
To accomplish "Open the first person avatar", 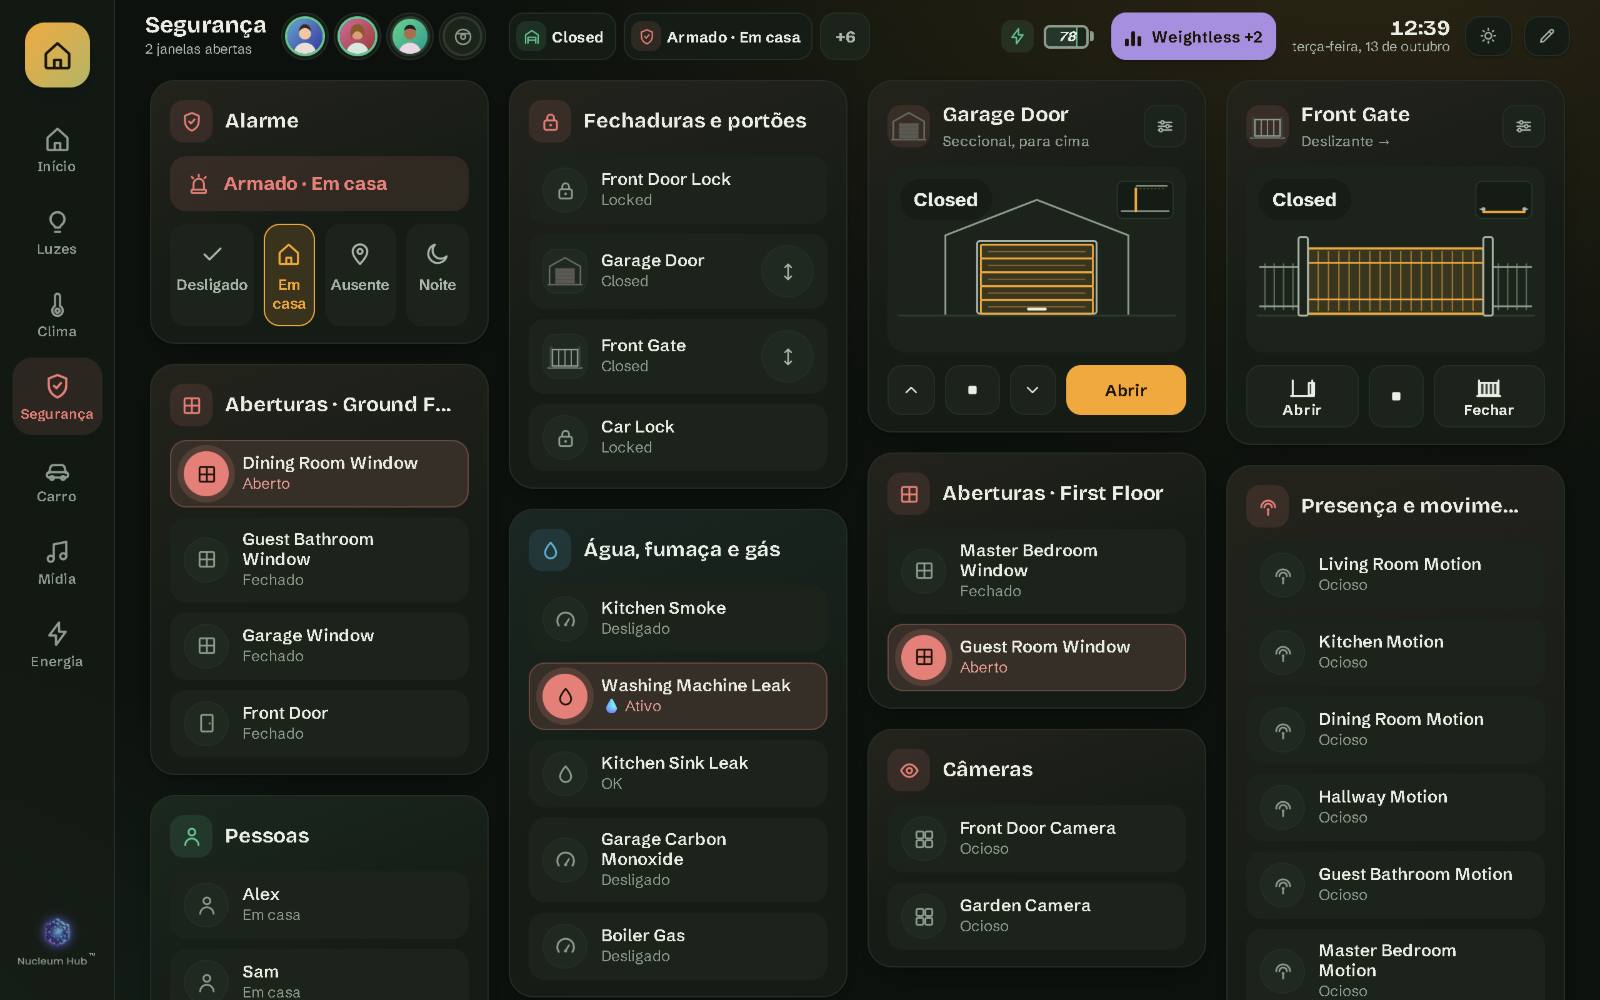I will [x=305, y=37].
